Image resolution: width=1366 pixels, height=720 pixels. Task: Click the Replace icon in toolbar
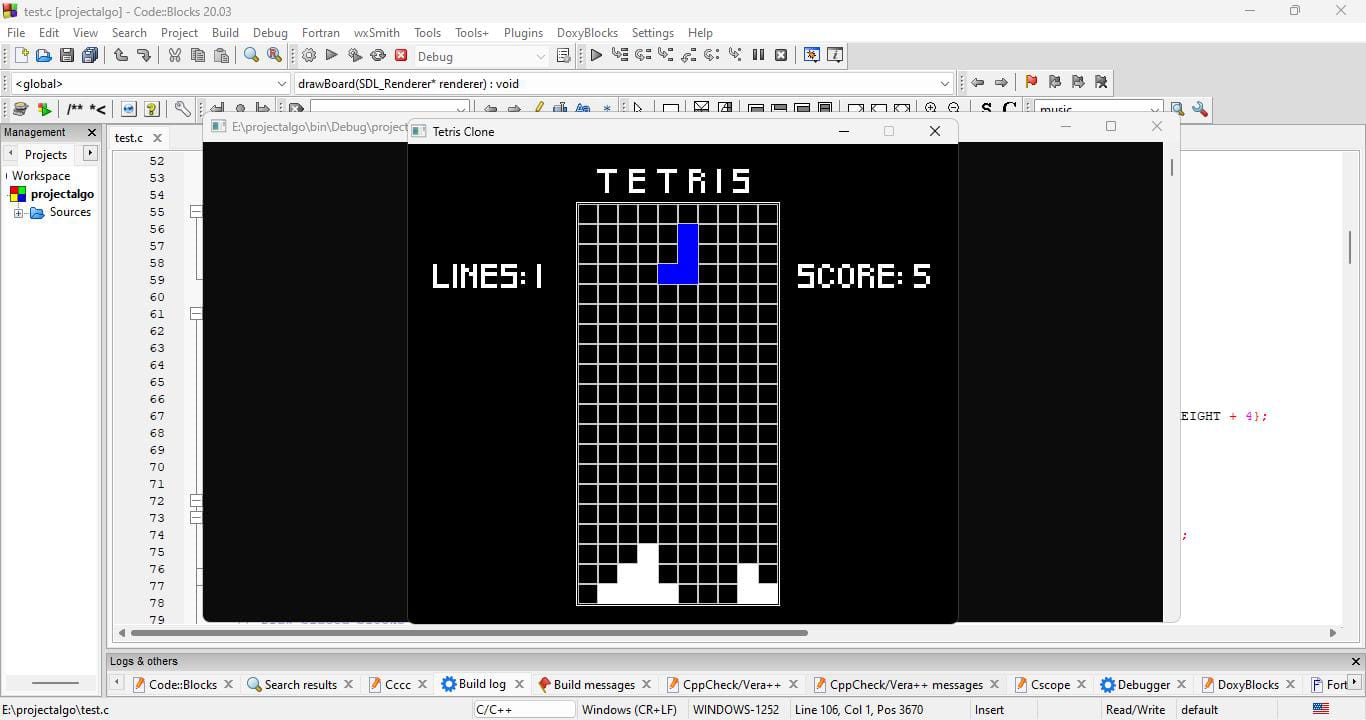(274, 56)
